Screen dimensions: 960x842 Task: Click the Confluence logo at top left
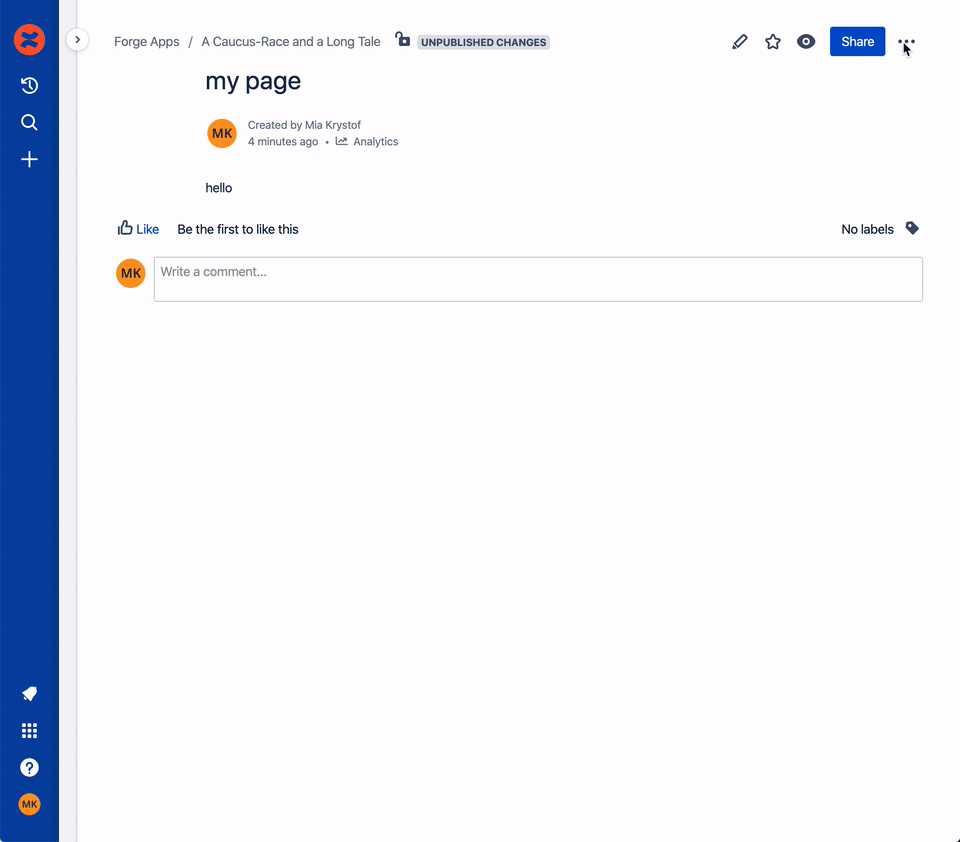[29, 40]
